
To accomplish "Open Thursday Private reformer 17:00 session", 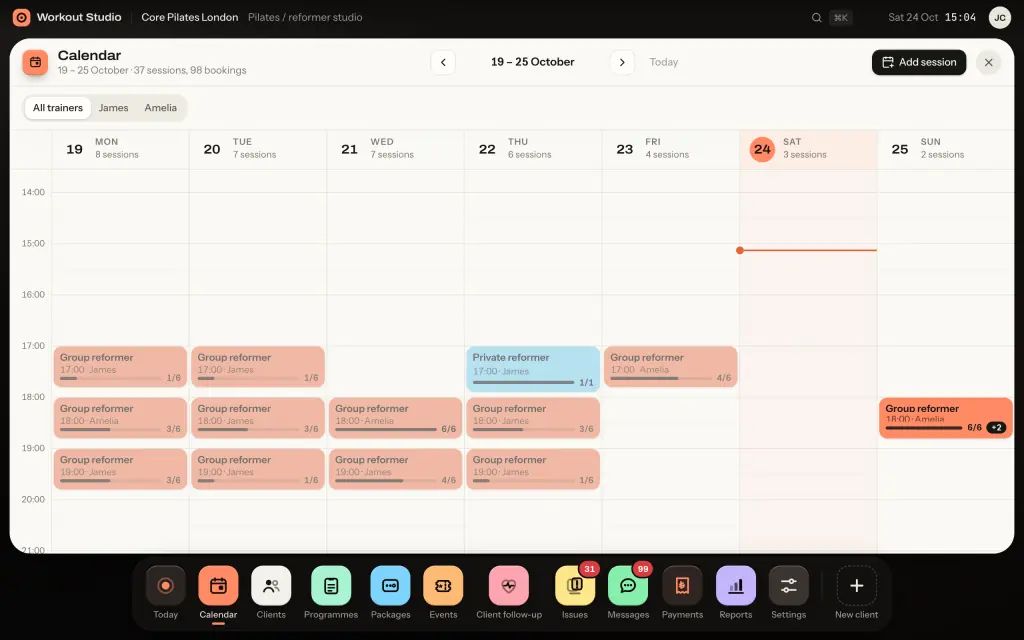I will (533, 369).
